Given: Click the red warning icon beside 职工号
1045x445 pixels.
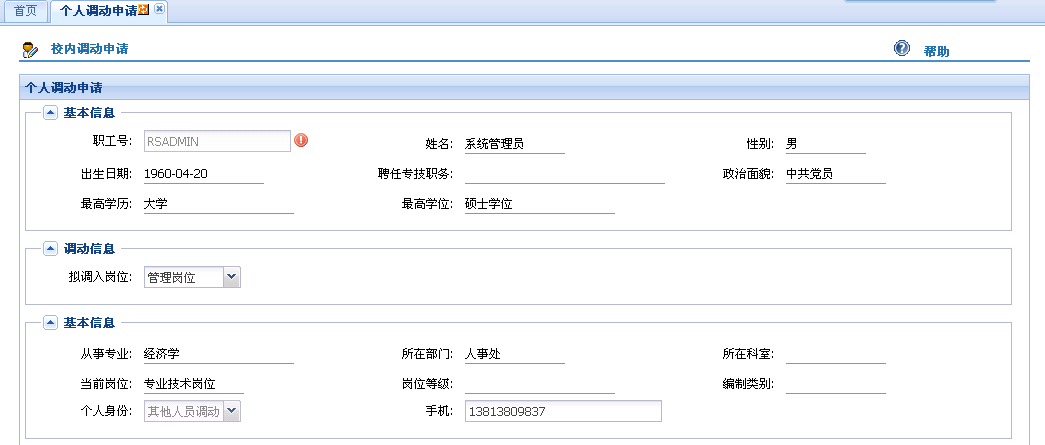Looking at the screenshot, I should pos(301,141).
